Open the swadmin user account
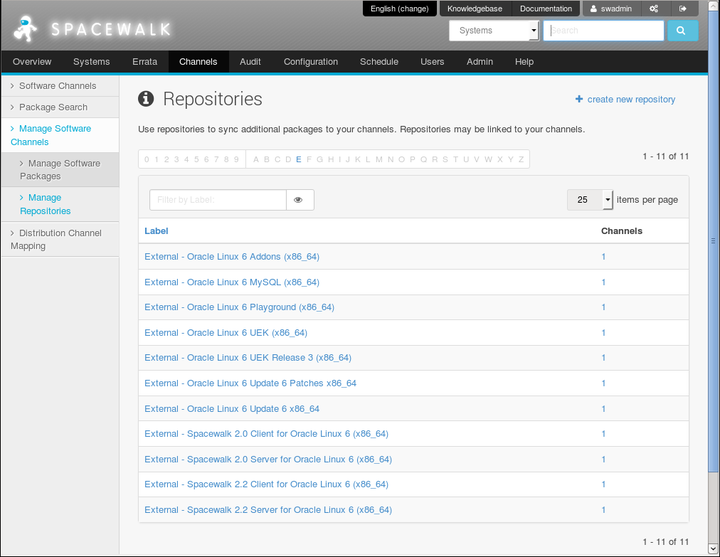 point(612,9)
